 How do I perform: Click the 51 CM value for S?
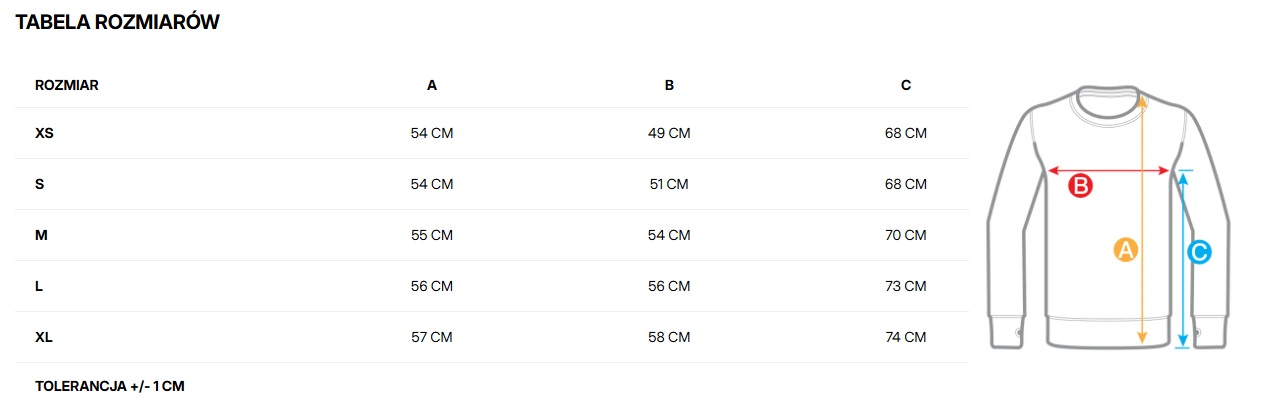pos(669,184)
